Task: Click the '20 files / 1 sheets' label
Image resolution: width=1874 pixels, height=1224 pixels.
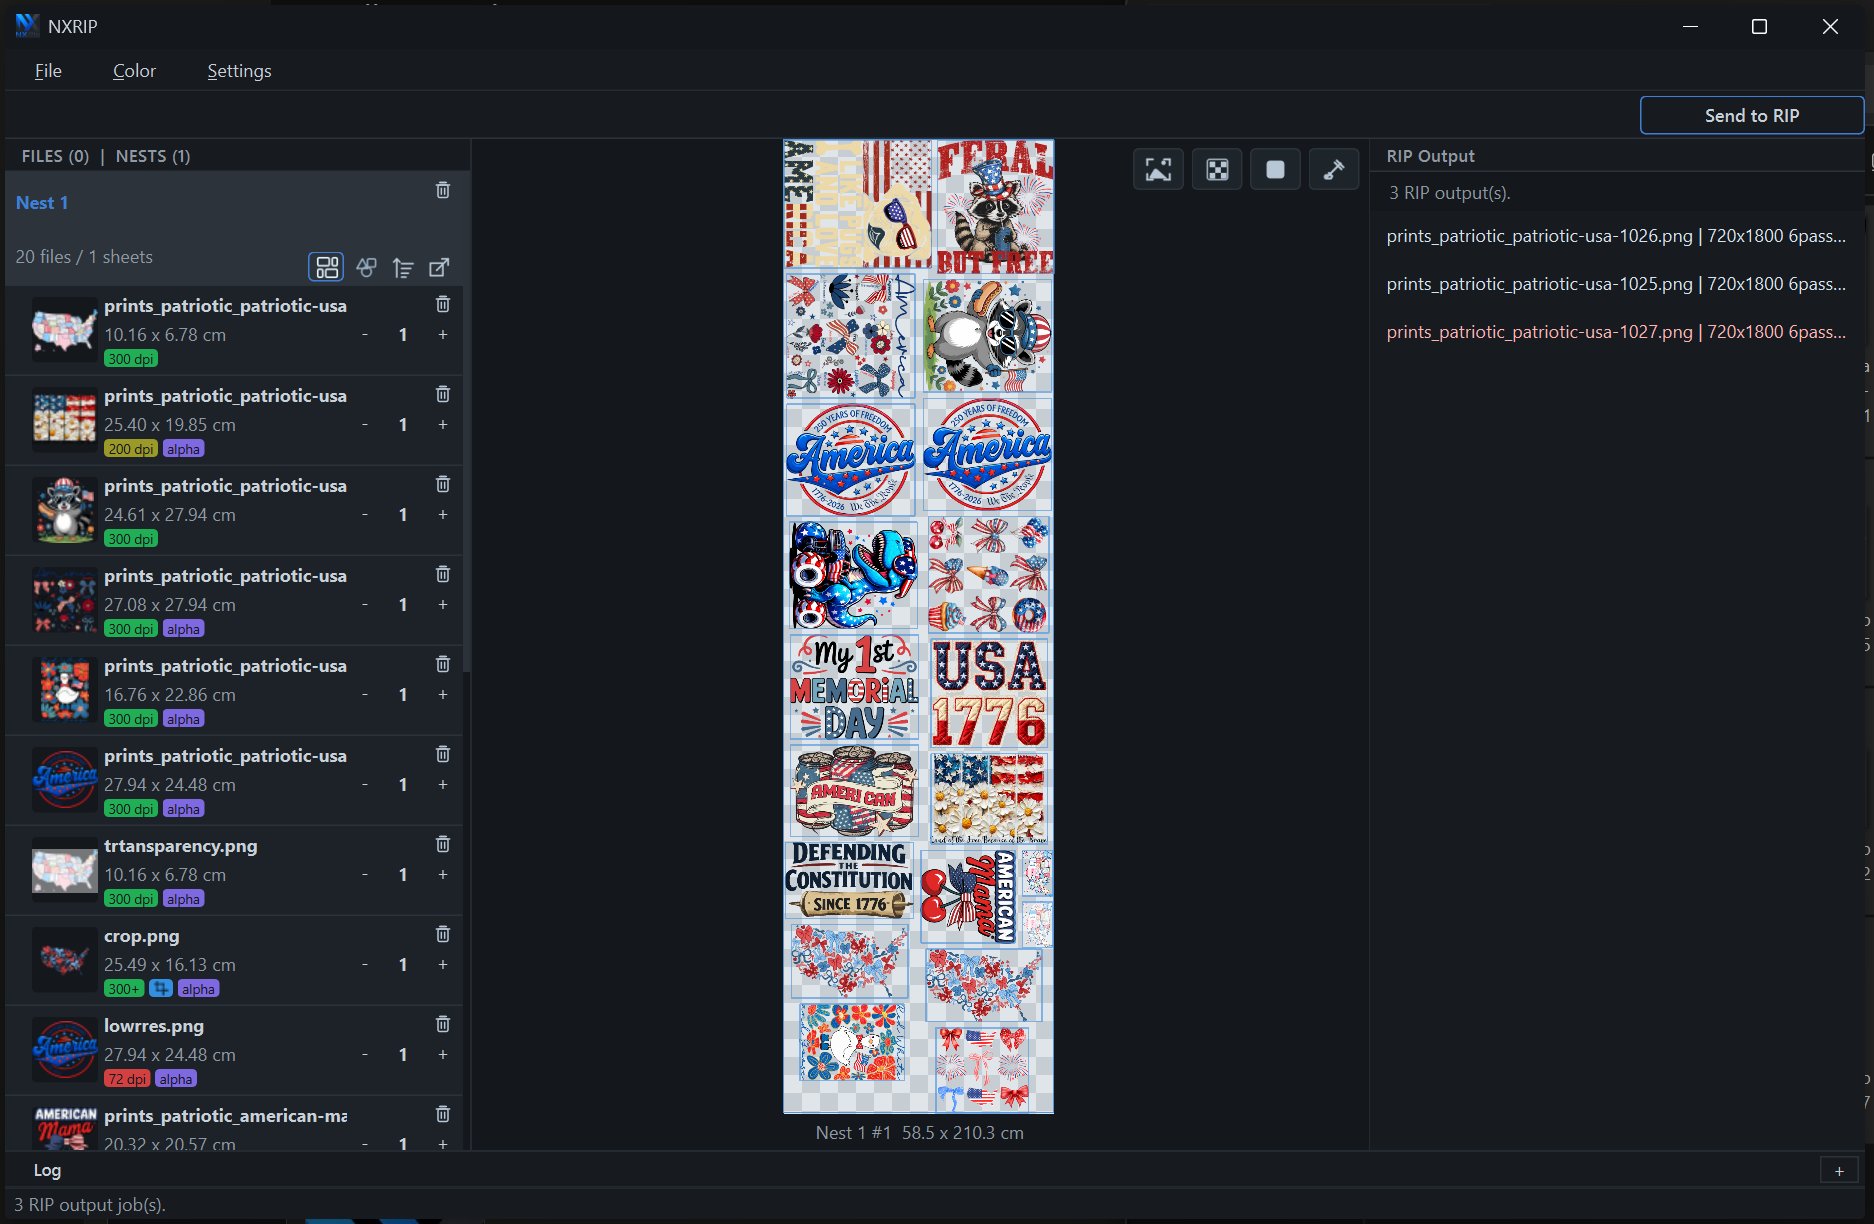Action: [84, 257]
